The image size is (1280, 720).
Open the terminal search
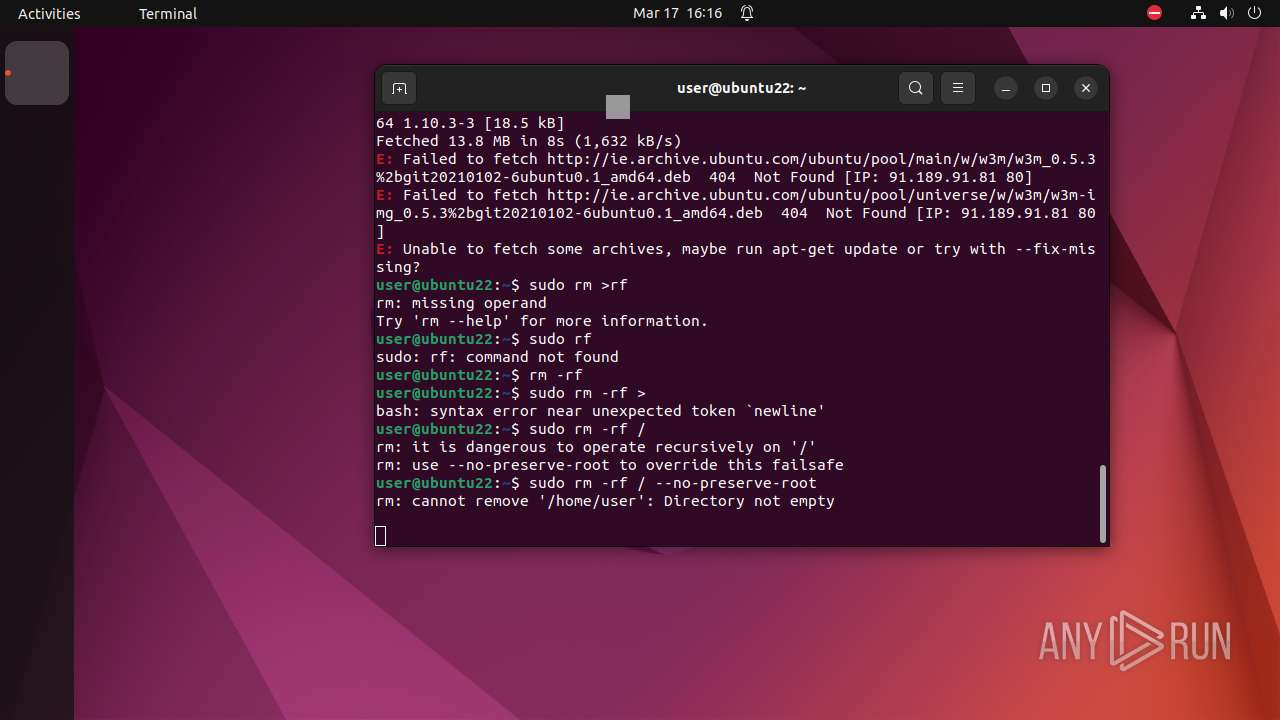[x=915, y=88]
